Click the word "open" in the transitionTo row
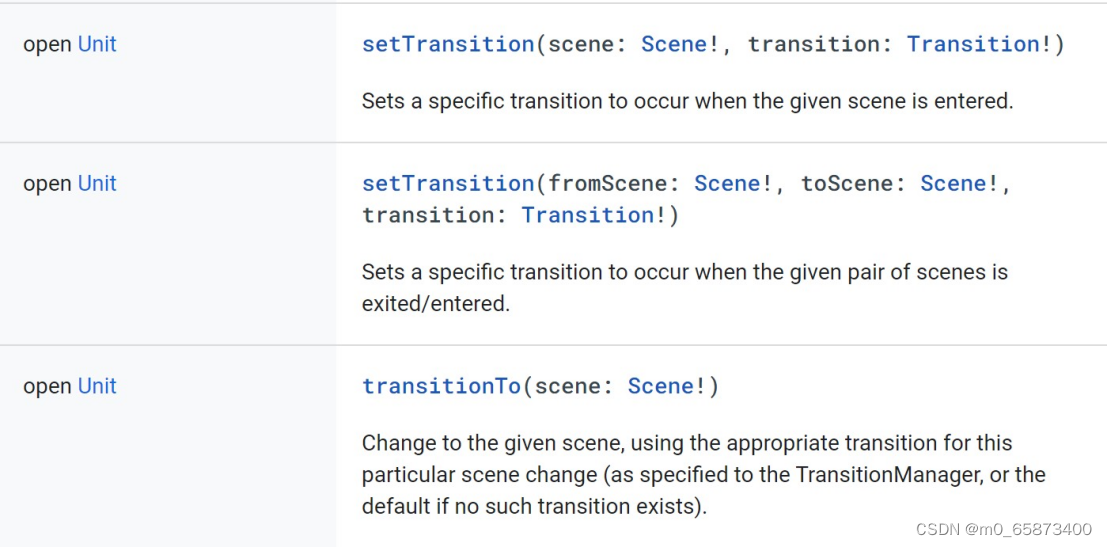The height and width of the screenshot is (547, 1107). point(47,386)
